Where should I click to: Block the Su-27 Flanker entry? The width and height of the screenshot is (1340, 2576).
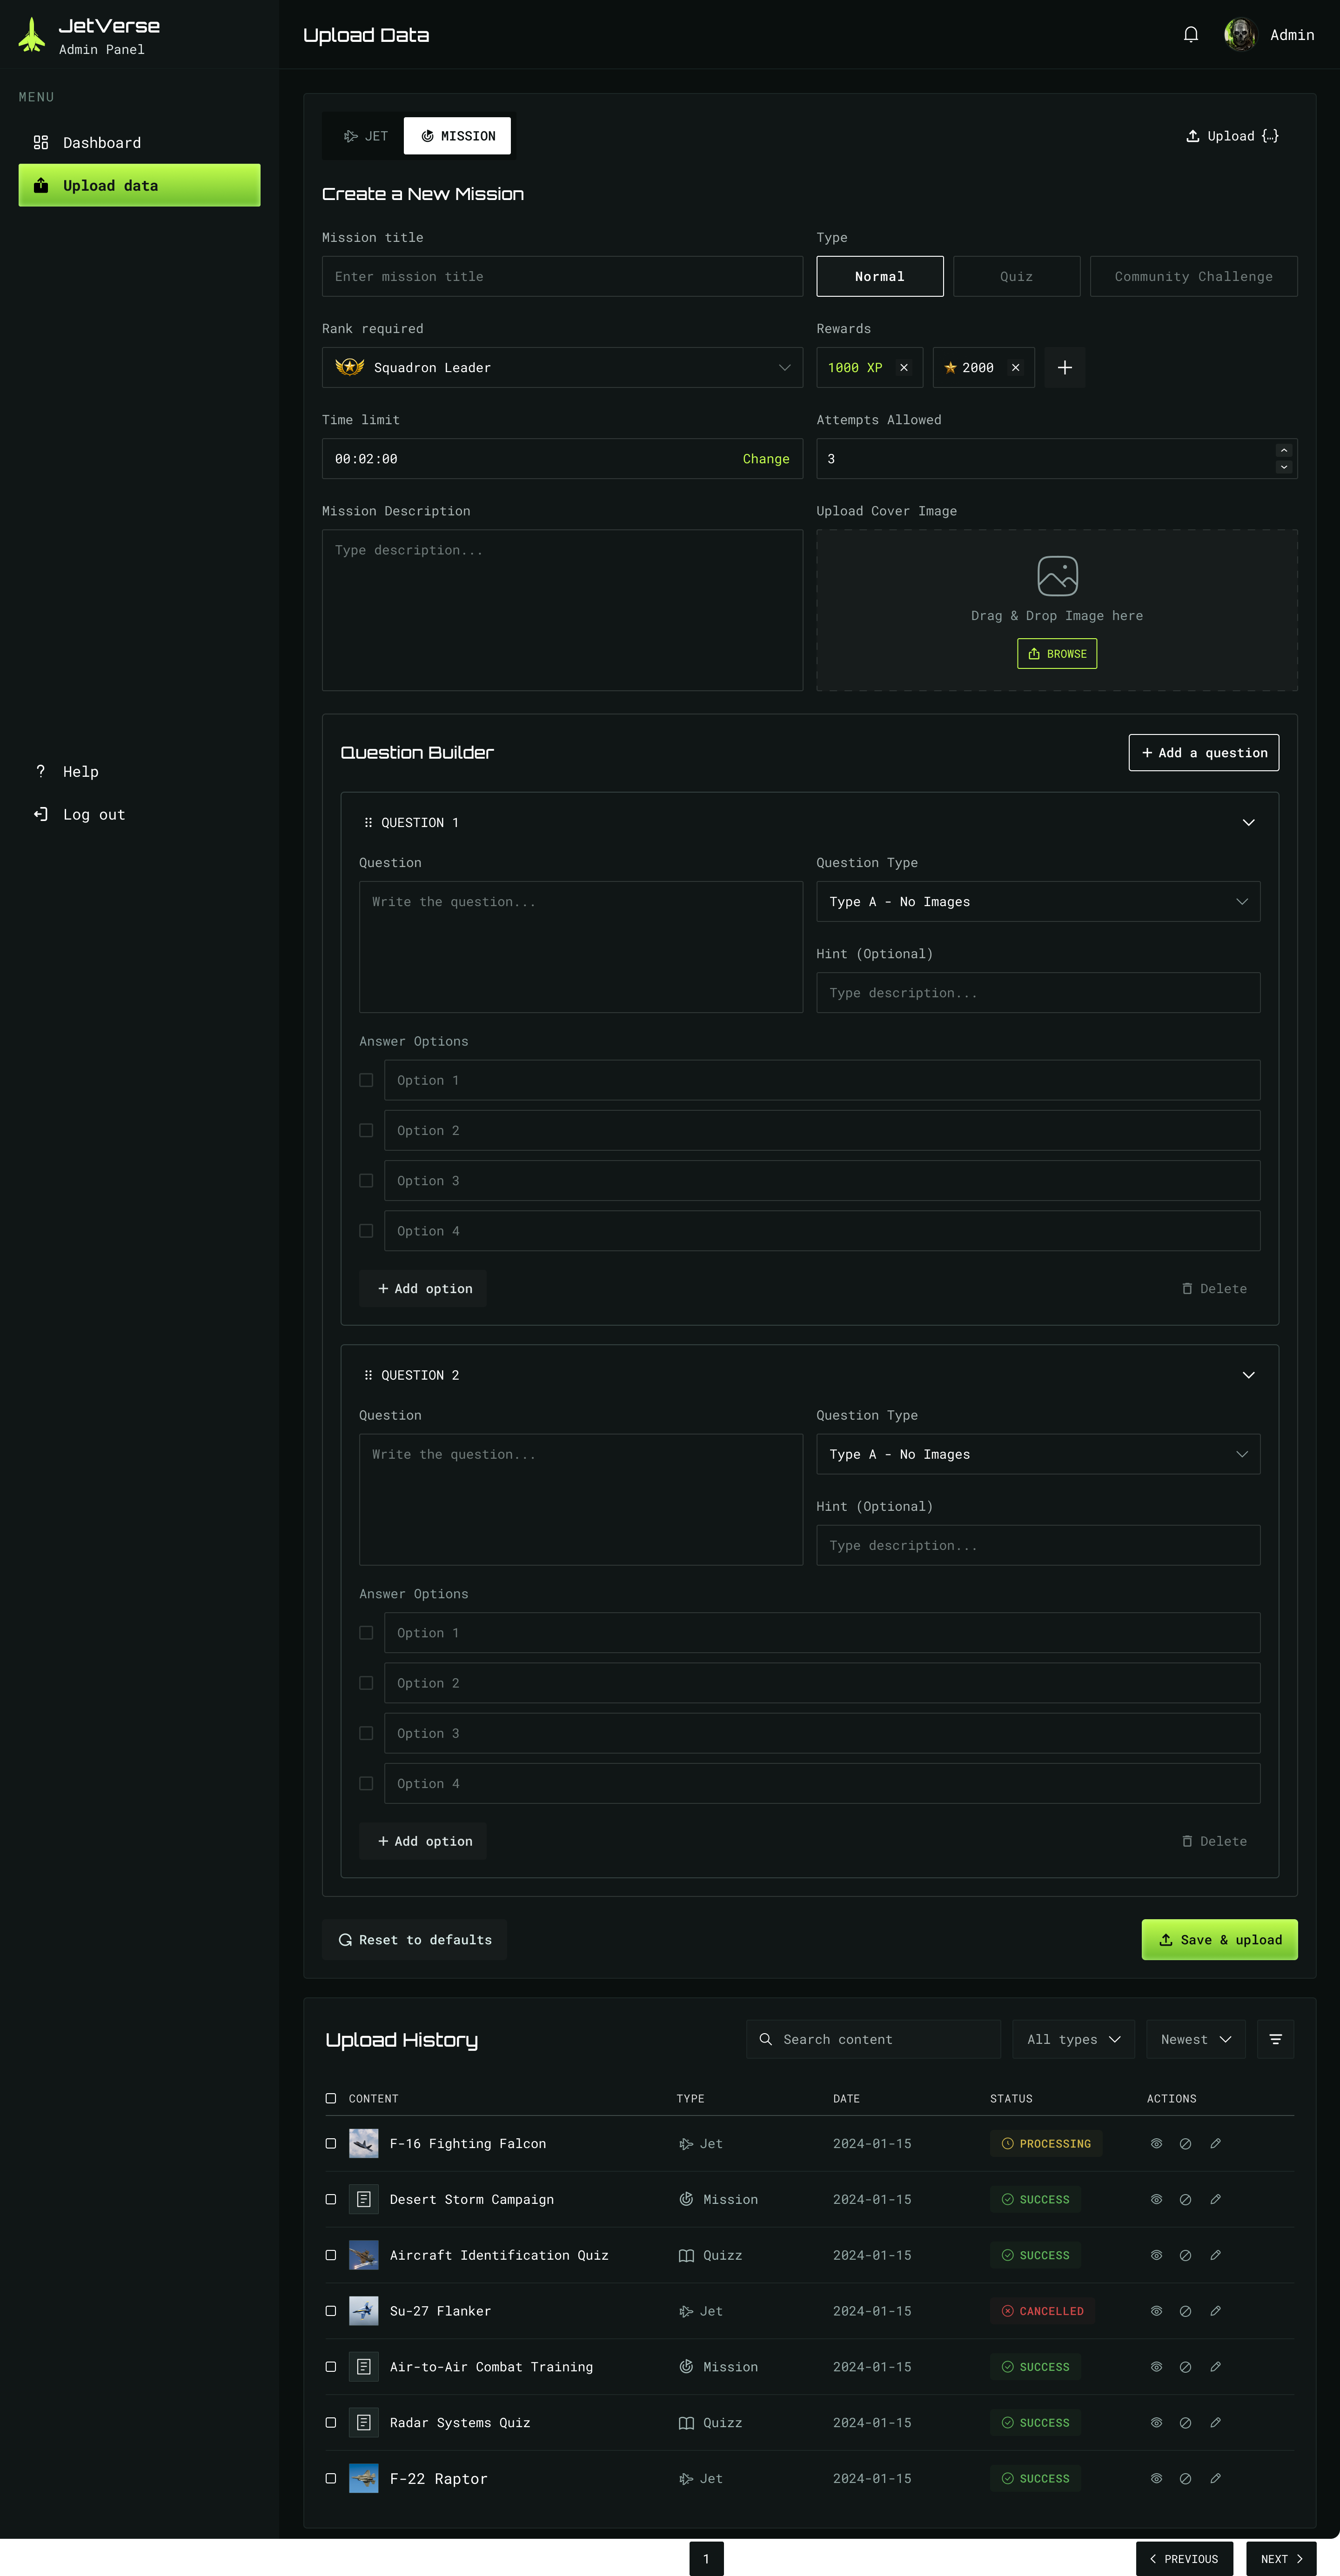[x=1186, y=2312]
